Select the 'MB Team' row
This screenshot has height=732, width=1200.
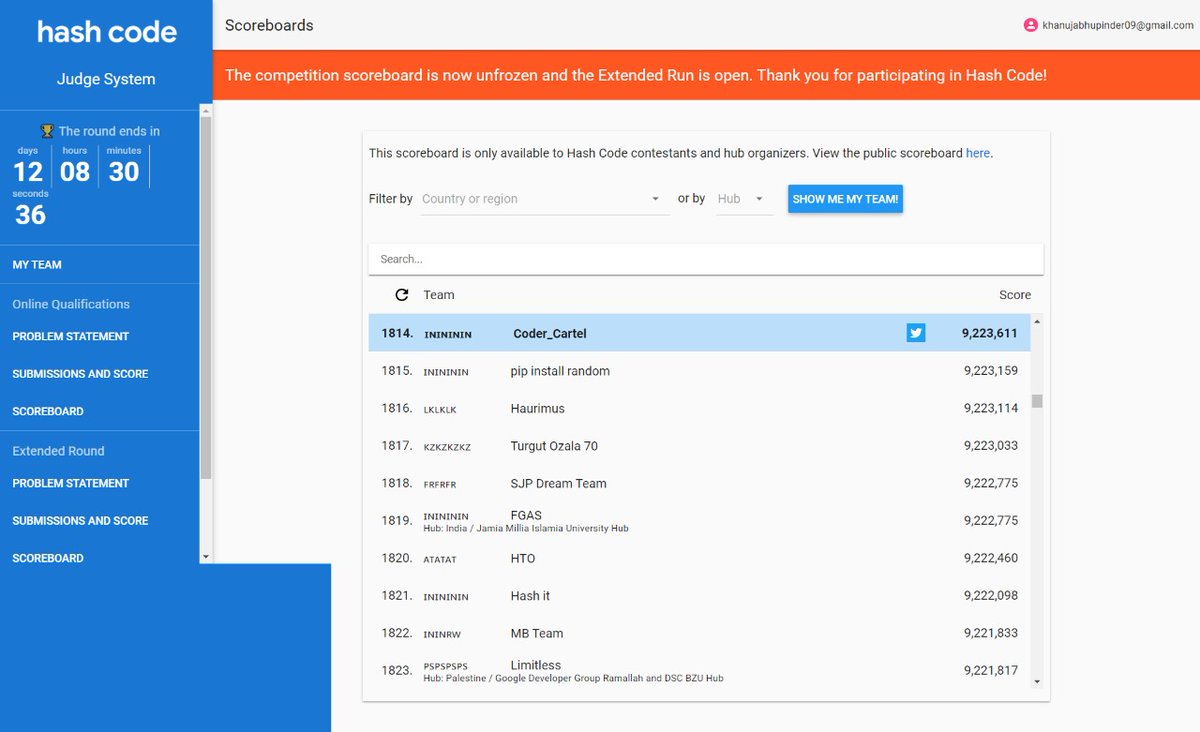(x=699, y=633)
